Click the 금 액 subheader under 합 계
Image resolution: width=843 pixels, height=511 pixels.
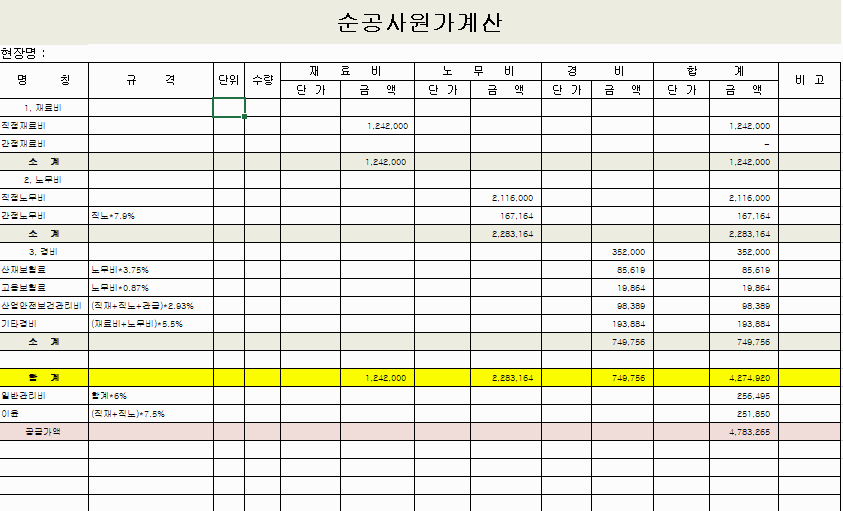tap(744, 90)
